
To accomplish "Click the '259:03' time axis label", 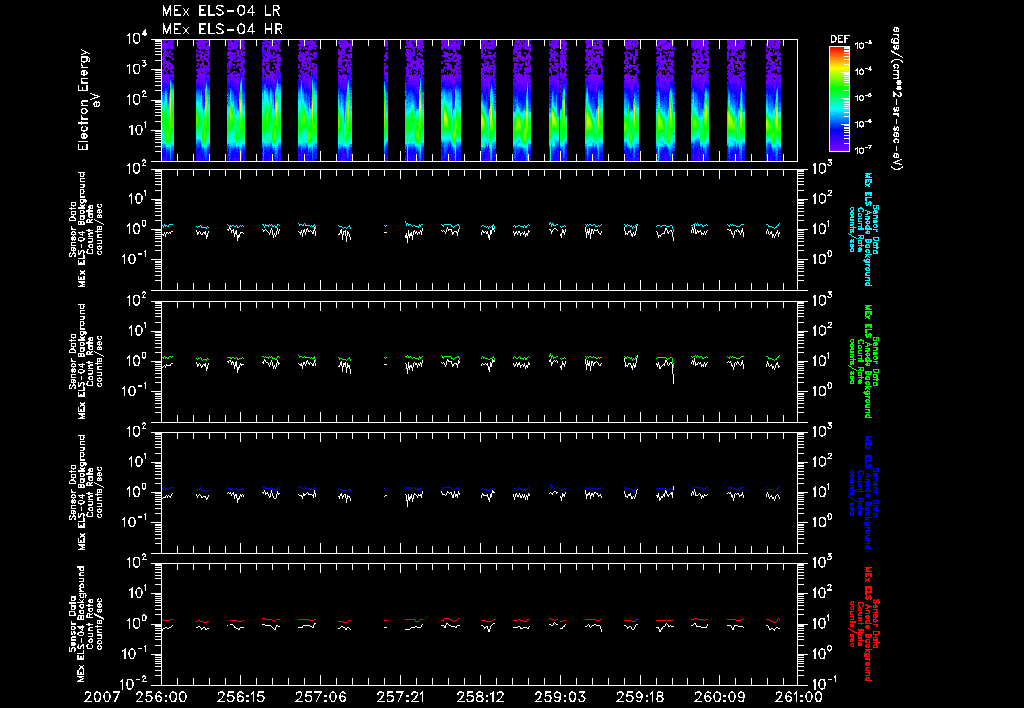I will coord(559,697).
